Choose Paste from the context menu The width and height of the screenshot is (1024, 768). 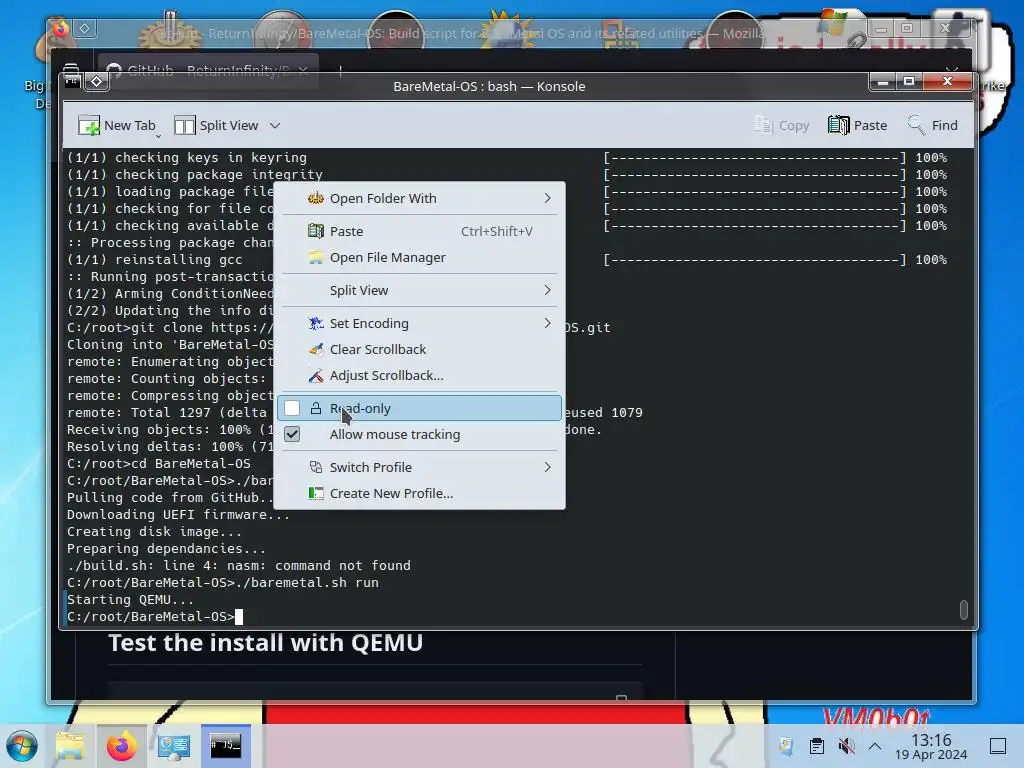pos(419,231)
